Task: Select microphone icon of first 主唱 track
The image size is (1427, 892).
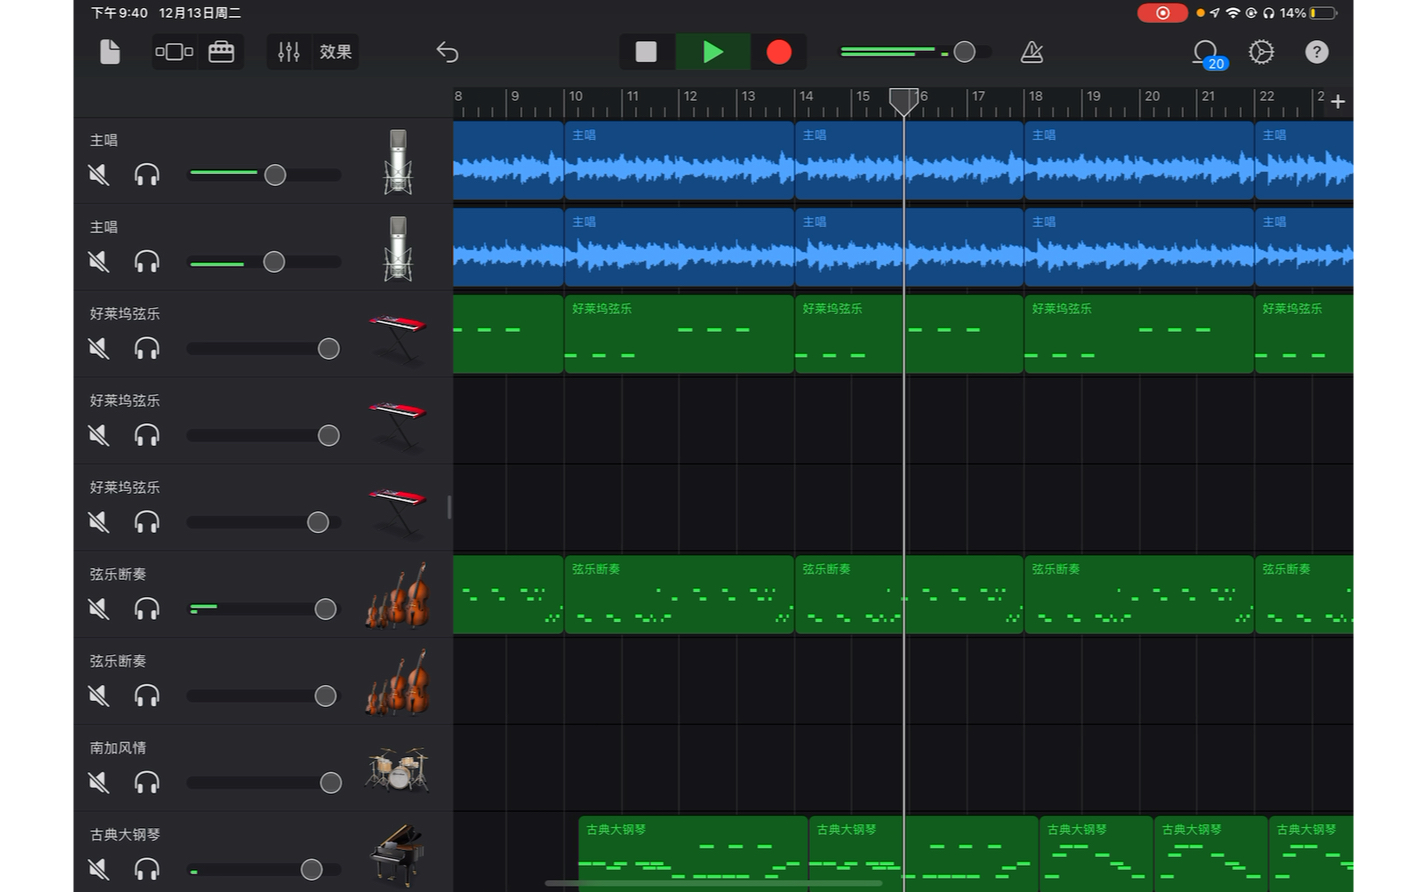Action: pos(398,161)
